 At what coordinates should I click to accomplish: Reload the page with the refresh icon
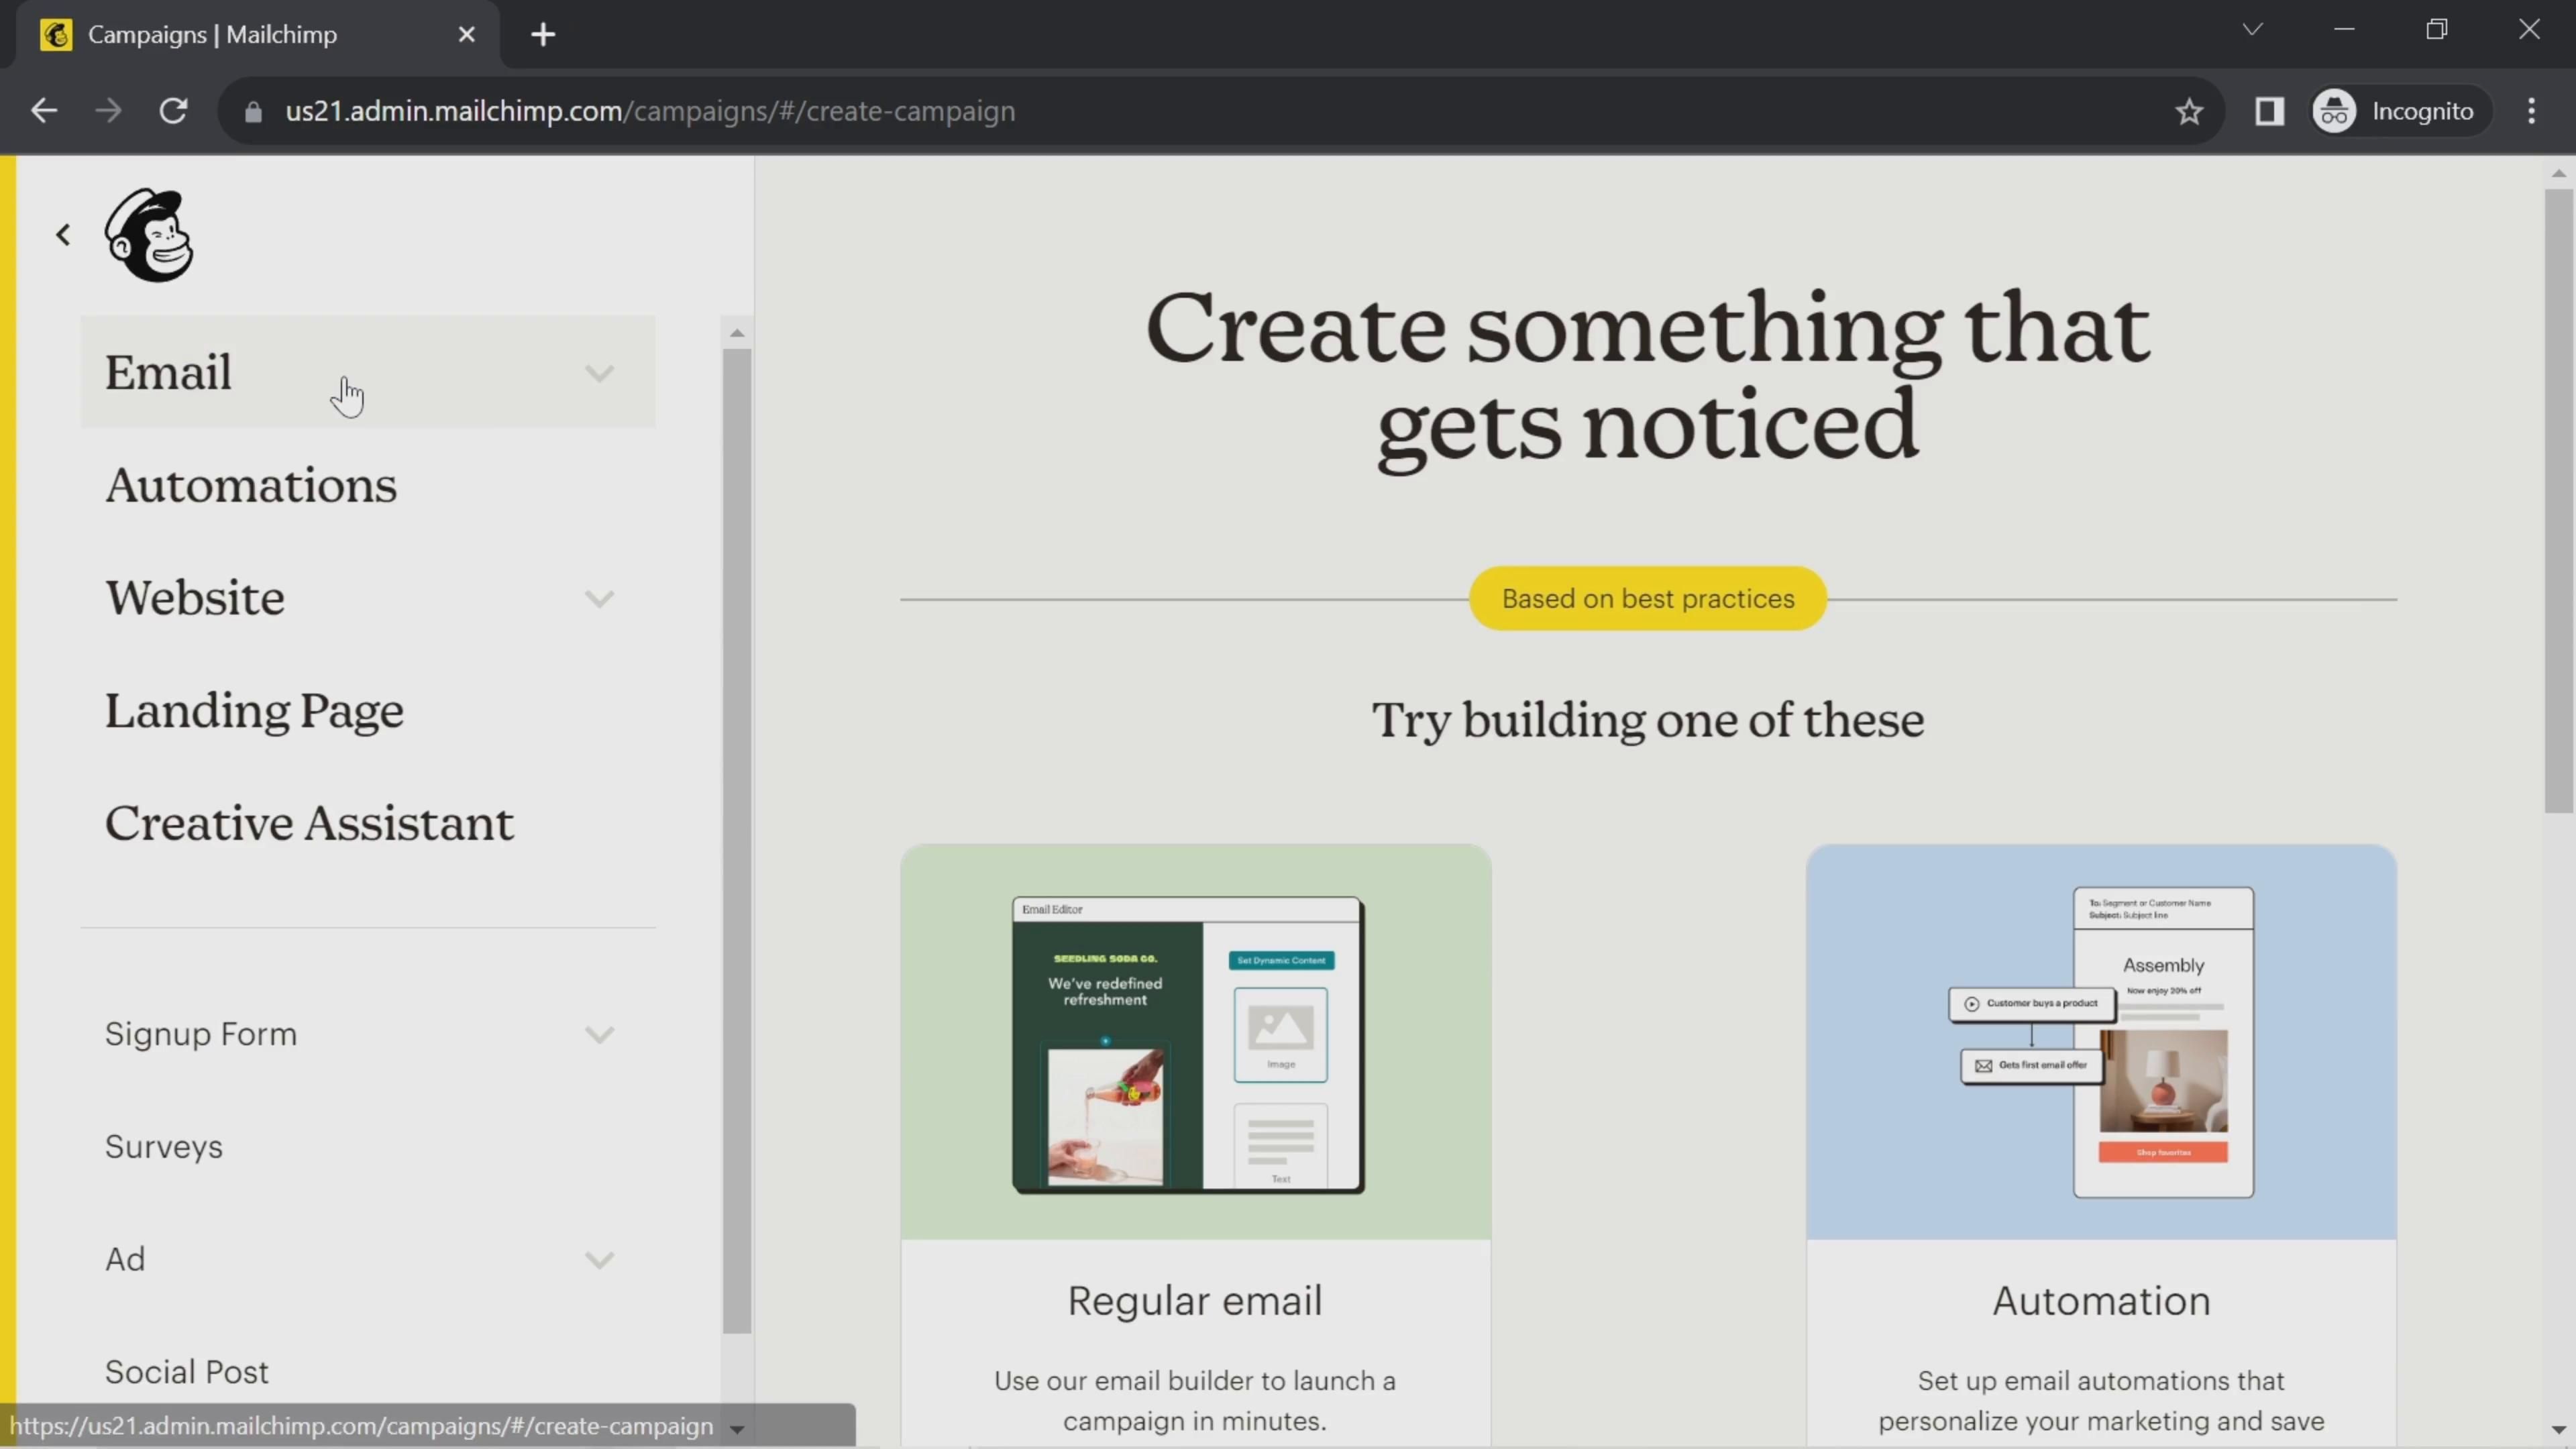tap(174, 111)
